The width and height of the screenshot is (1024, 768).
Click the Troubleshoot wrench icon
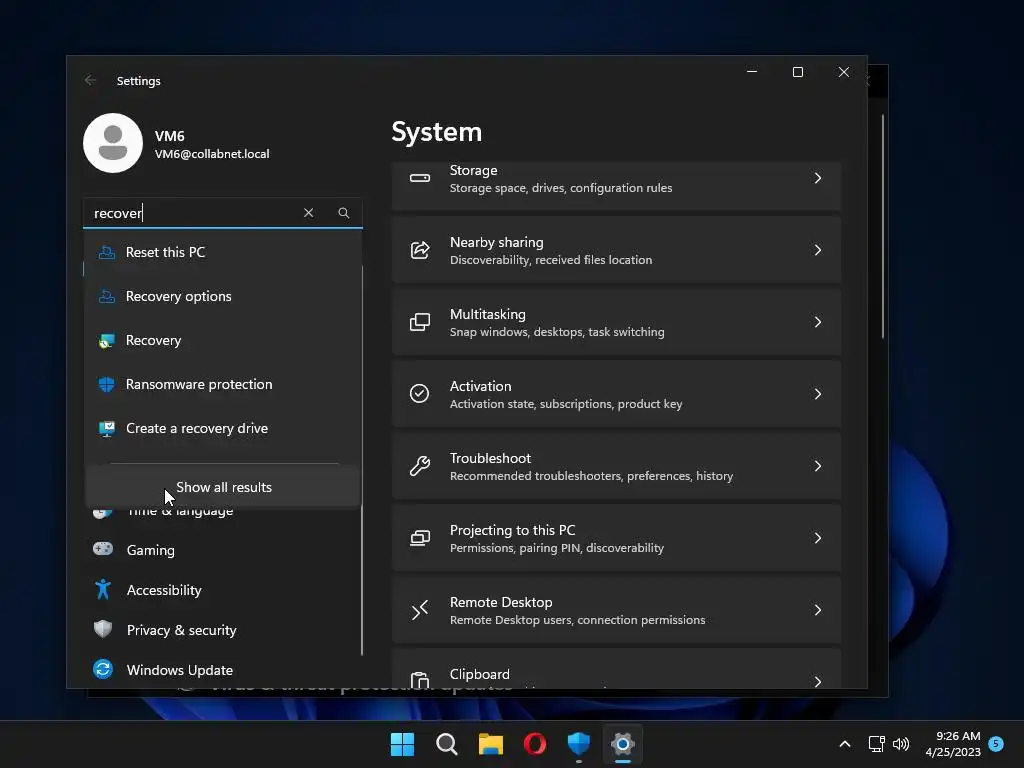(419, 466)
